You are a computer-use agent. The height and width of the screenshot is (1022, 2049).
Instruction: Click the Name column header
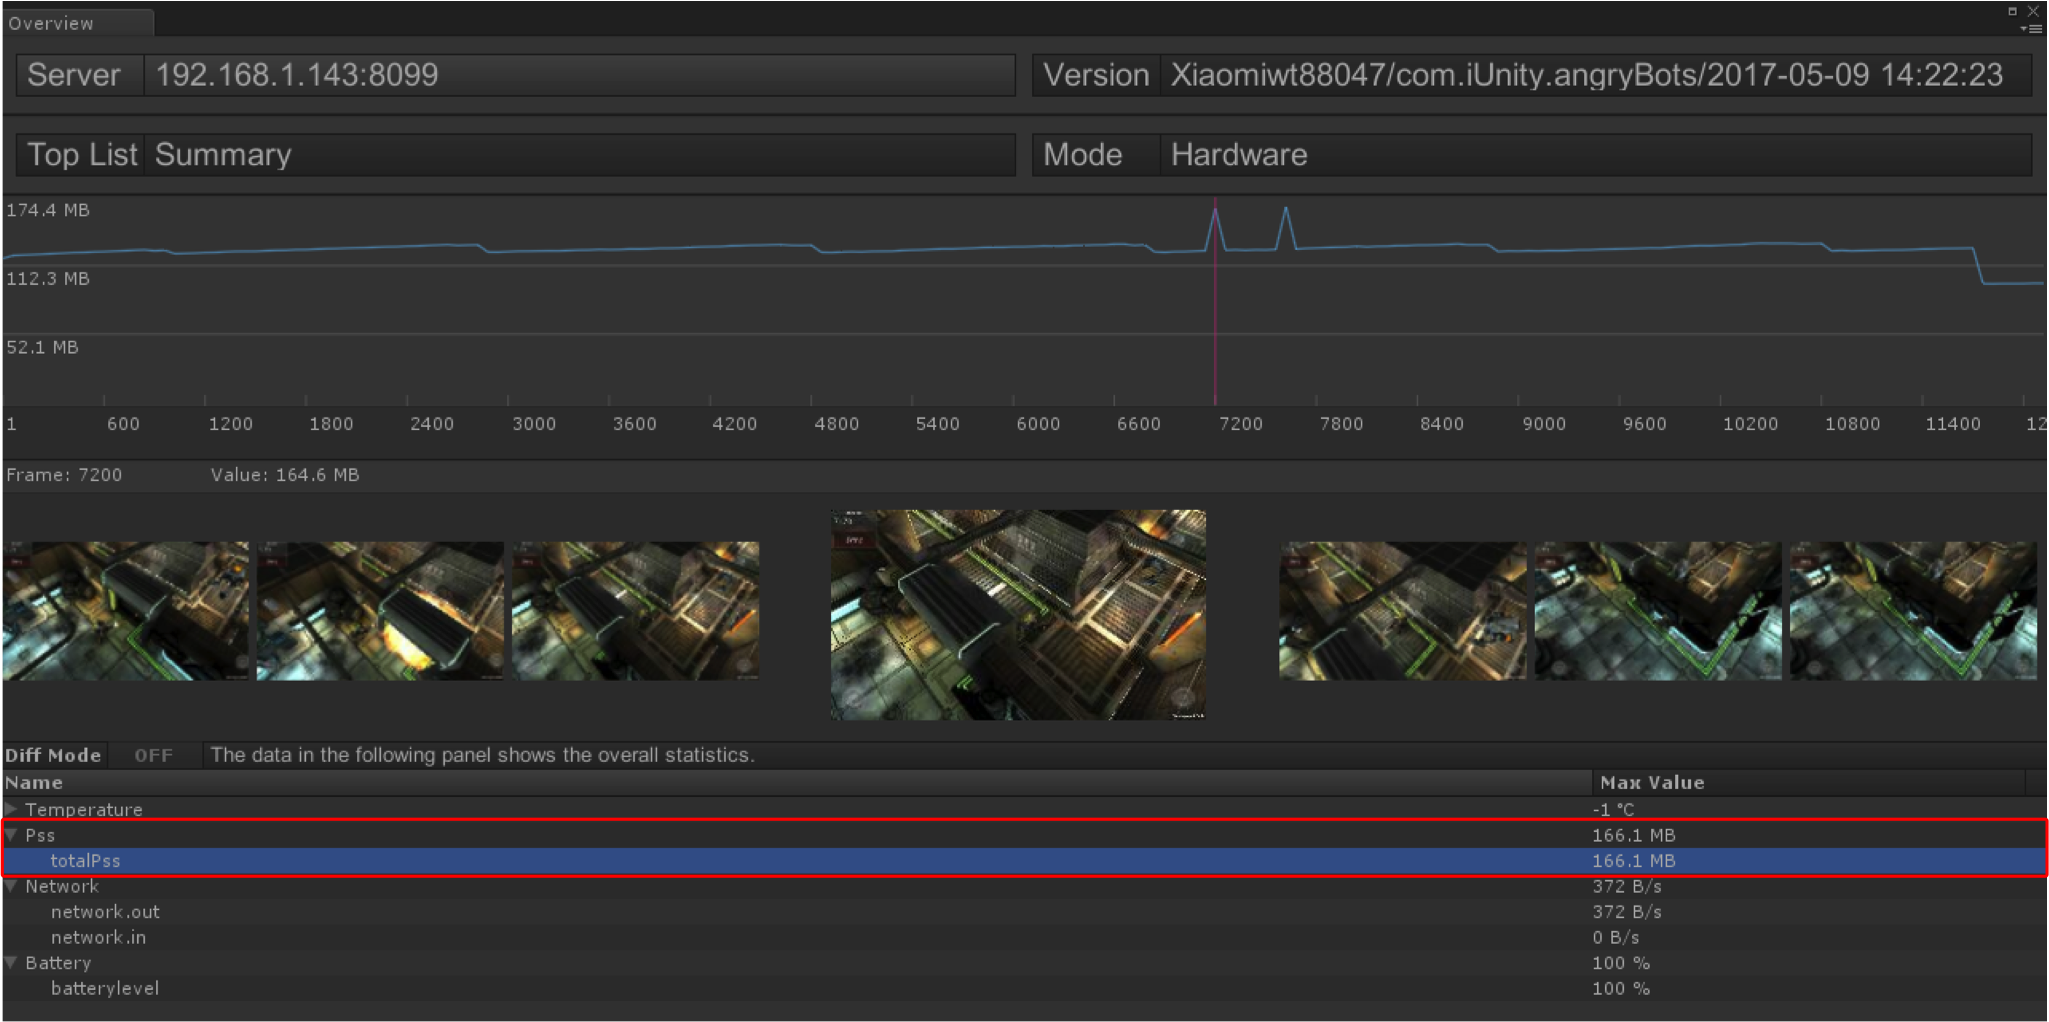34,783
